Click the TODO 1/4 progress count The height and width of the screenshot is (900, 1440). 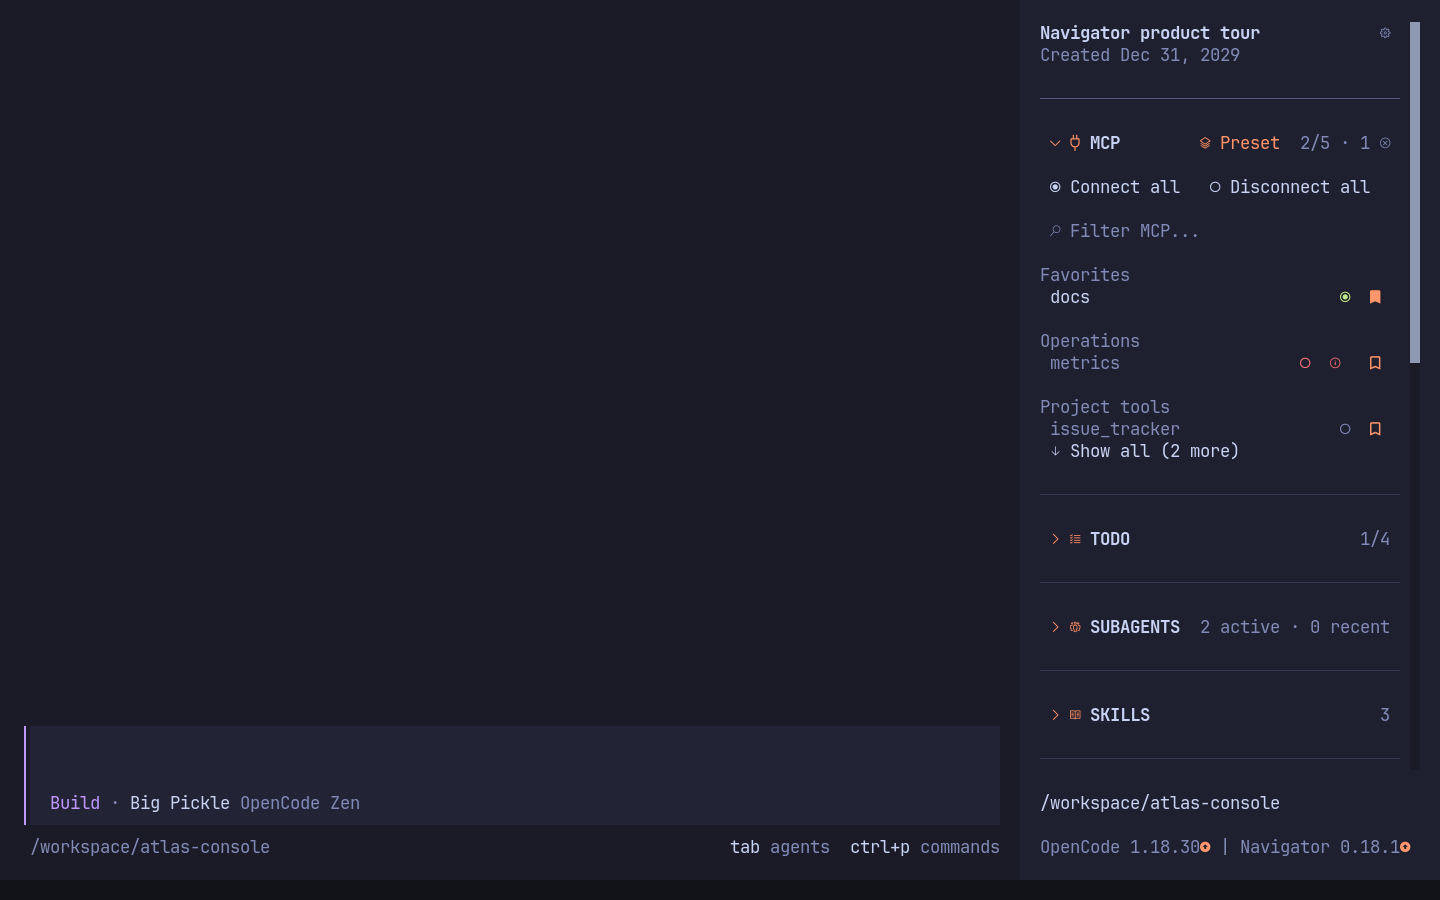(x=1375, y=539)
